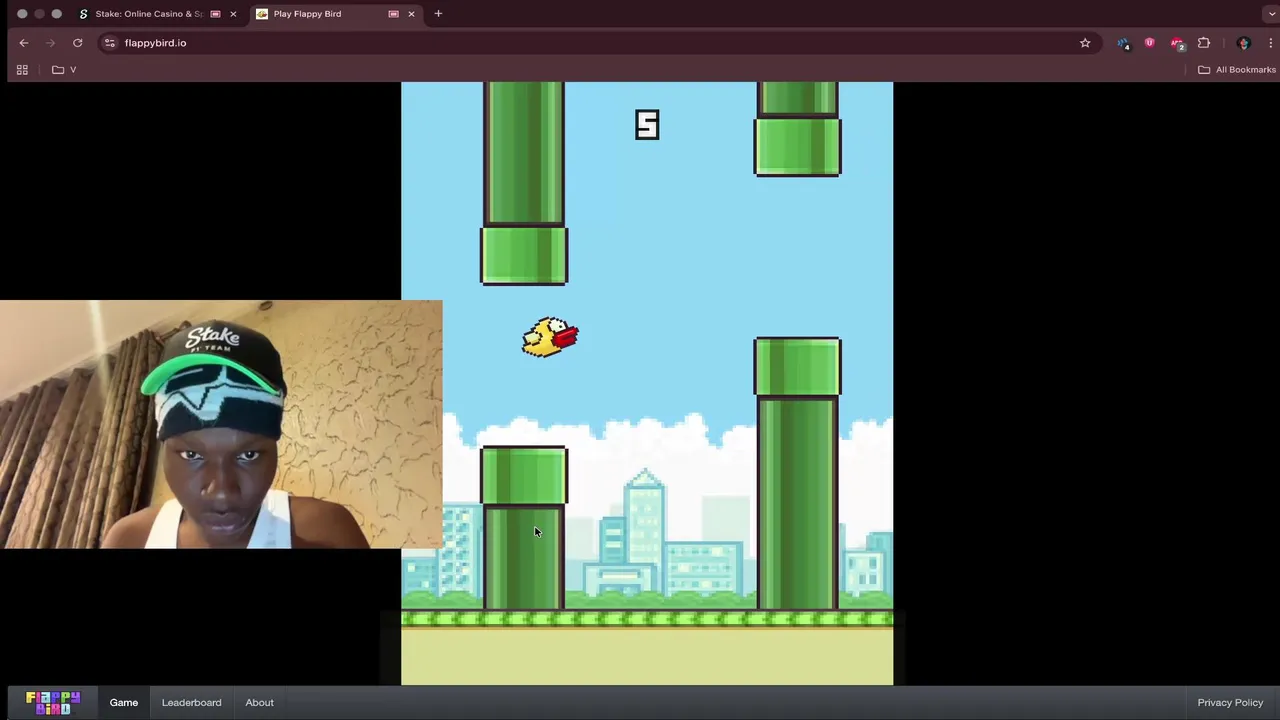This screenshot has height=720, width=1280.
Task: Open the apps grid in bookmarks bar
Action: [x=22, y=70]
